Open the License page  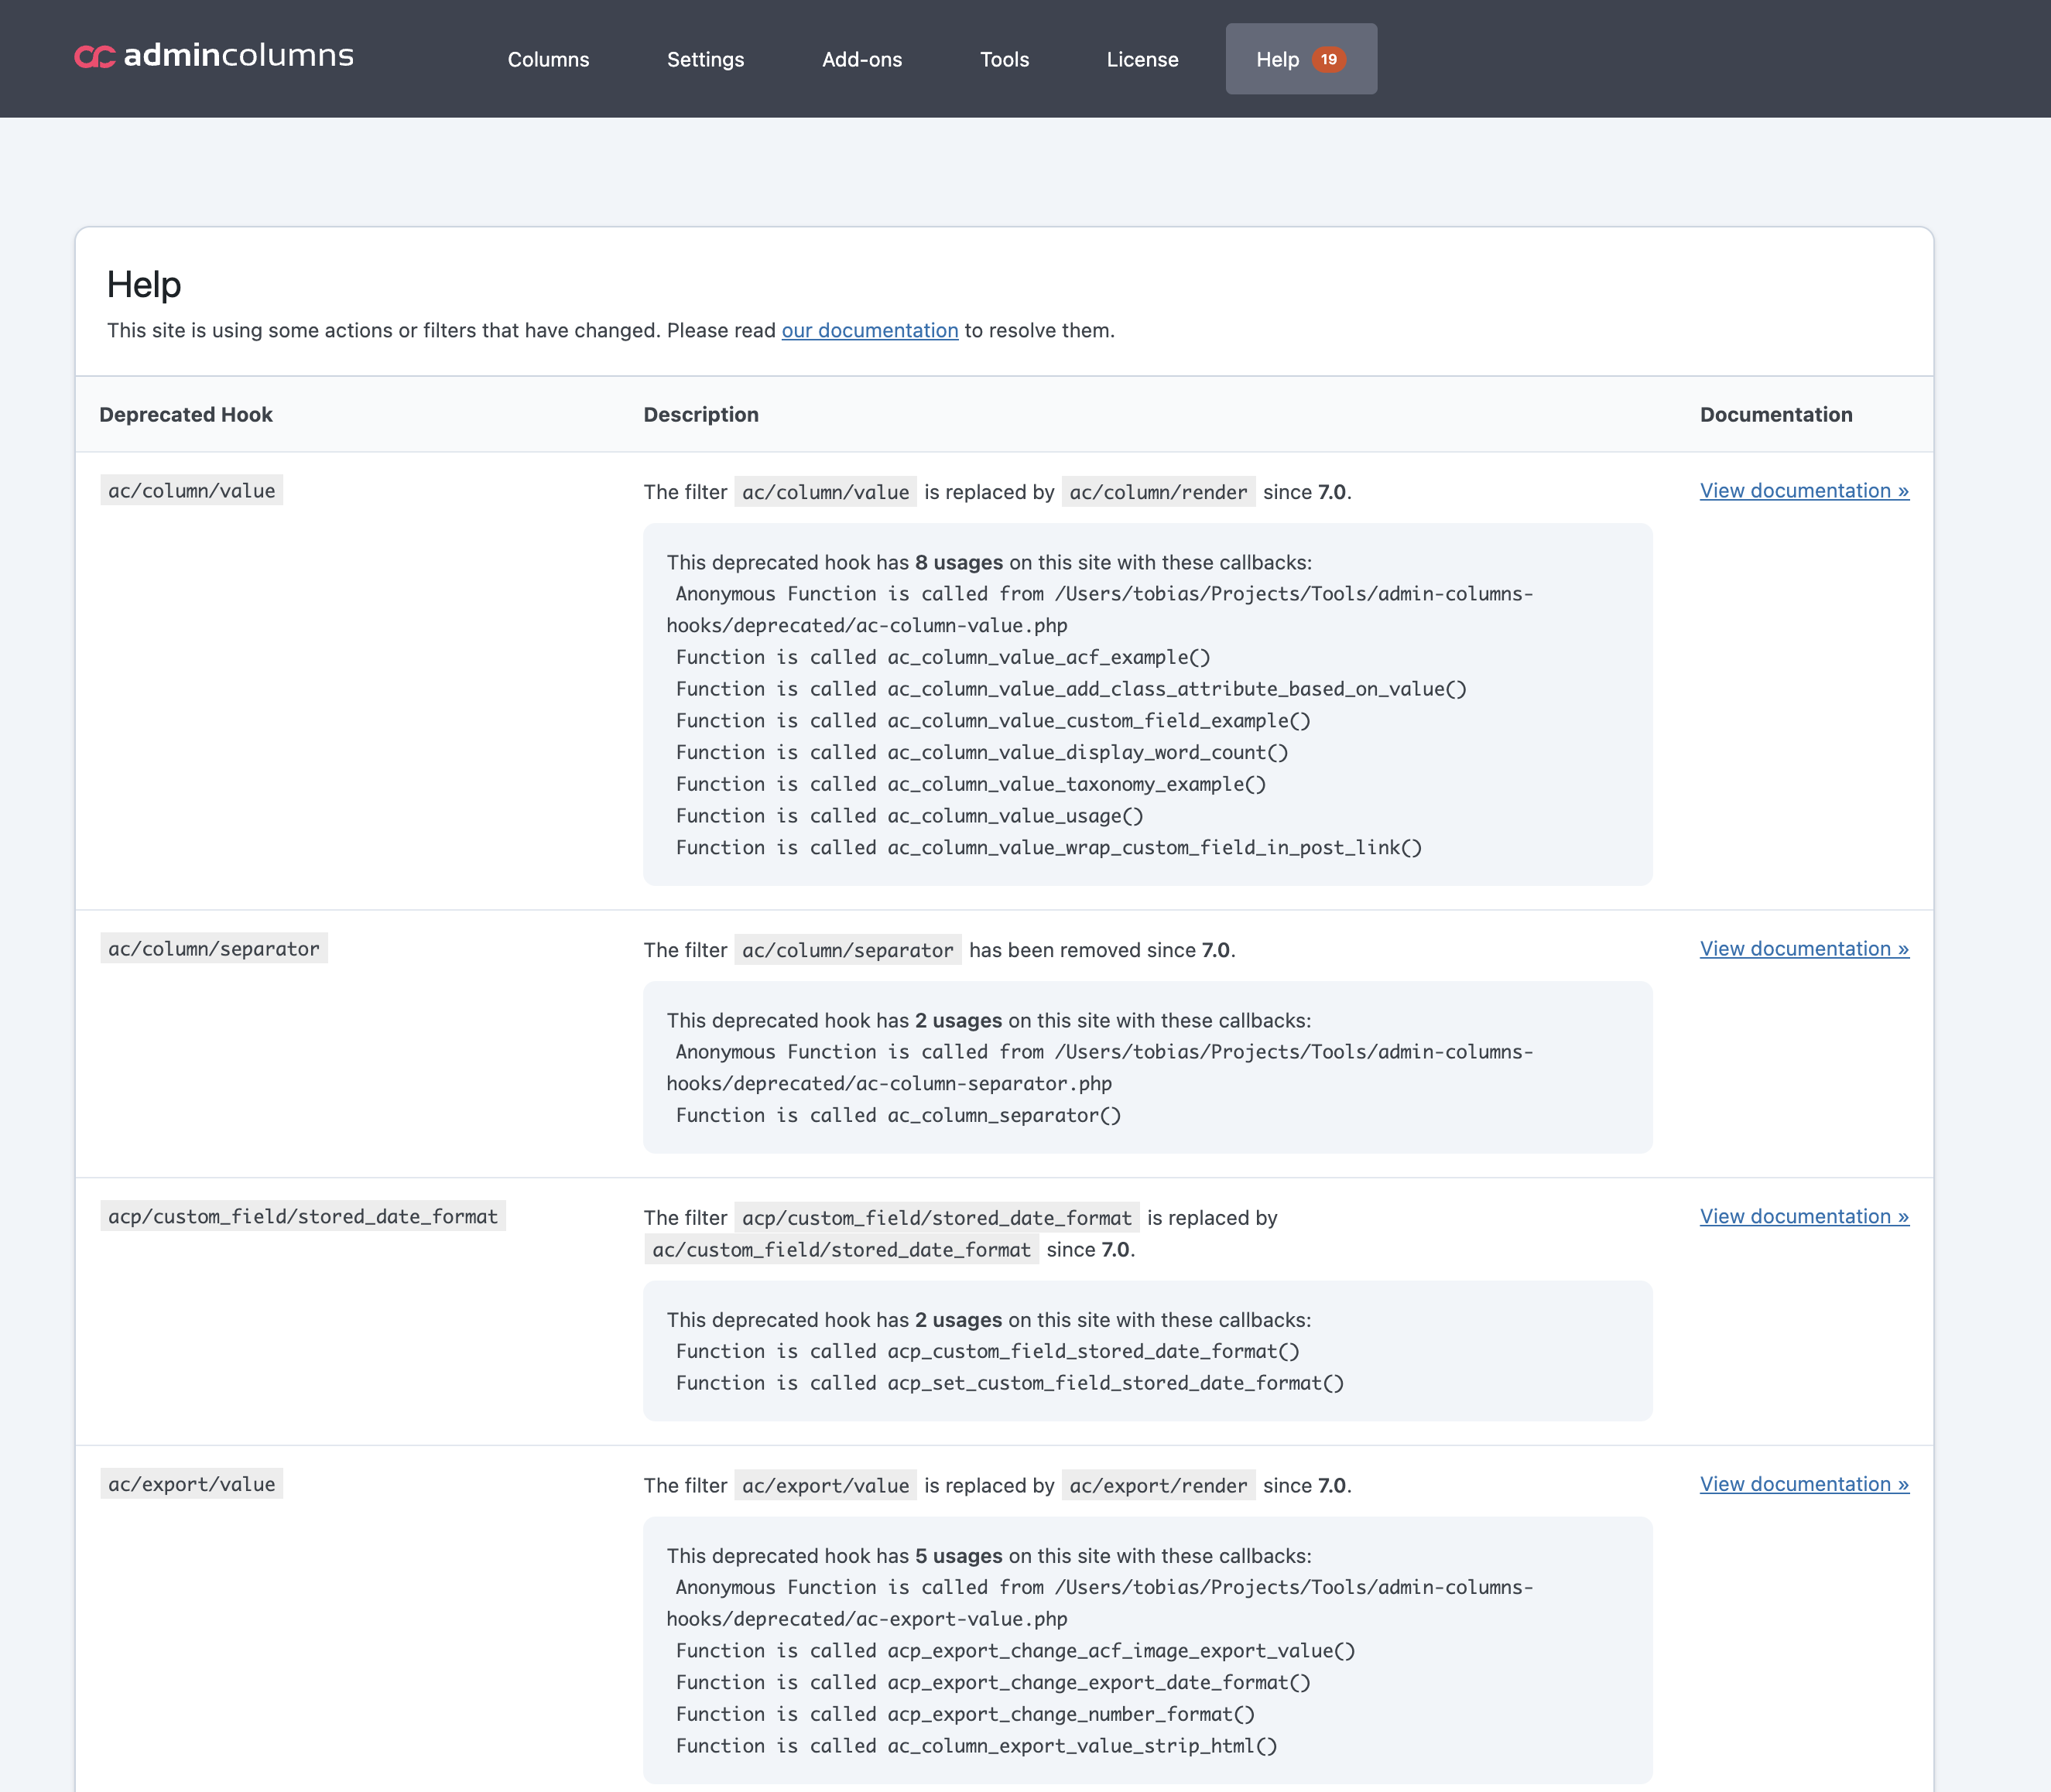point(1142,59)
